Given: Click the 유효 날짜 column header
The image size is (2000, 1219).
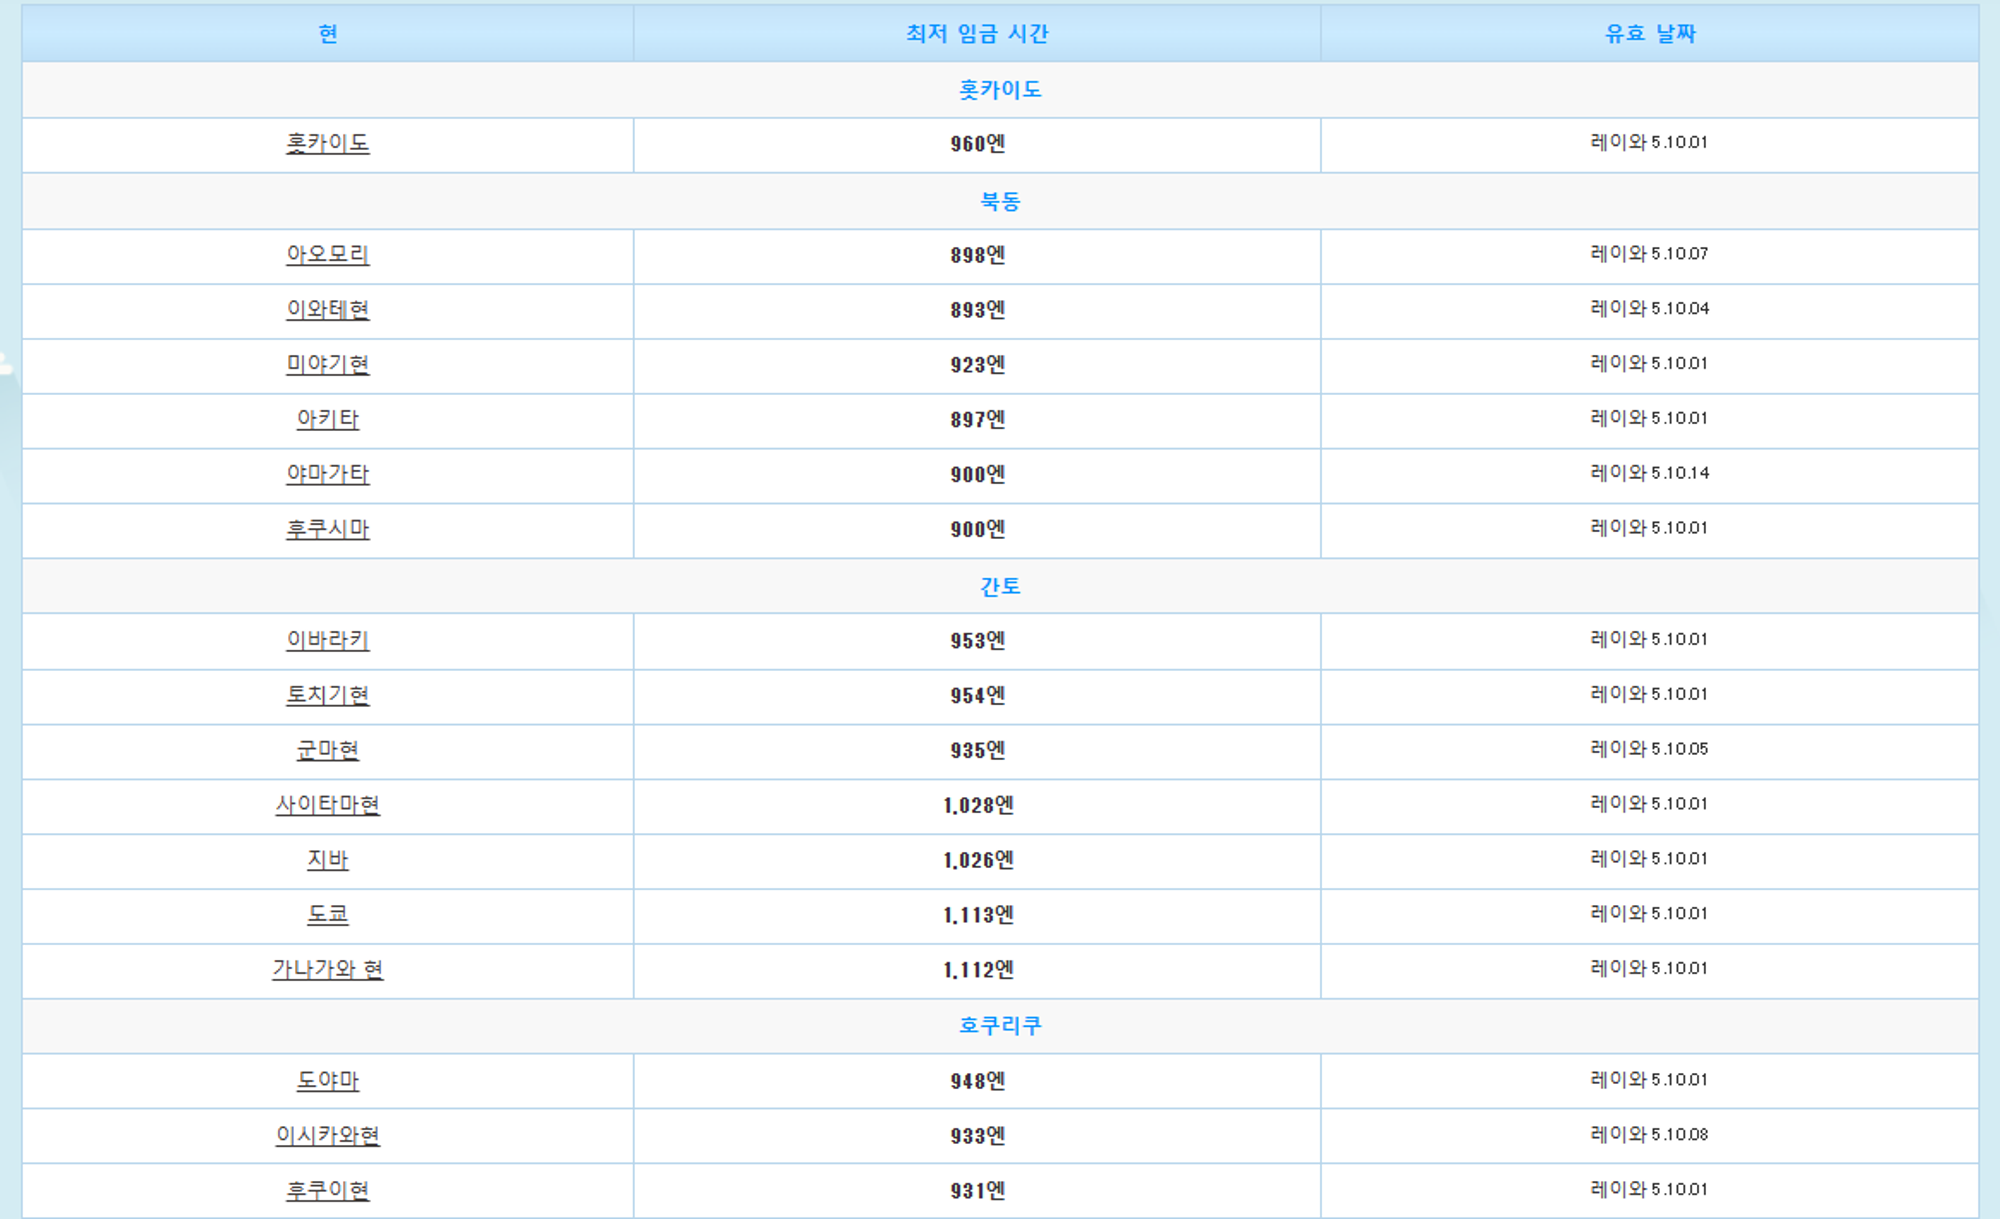Looking at the screenshot, I should pyautogui.click(x=1650, y=34).
